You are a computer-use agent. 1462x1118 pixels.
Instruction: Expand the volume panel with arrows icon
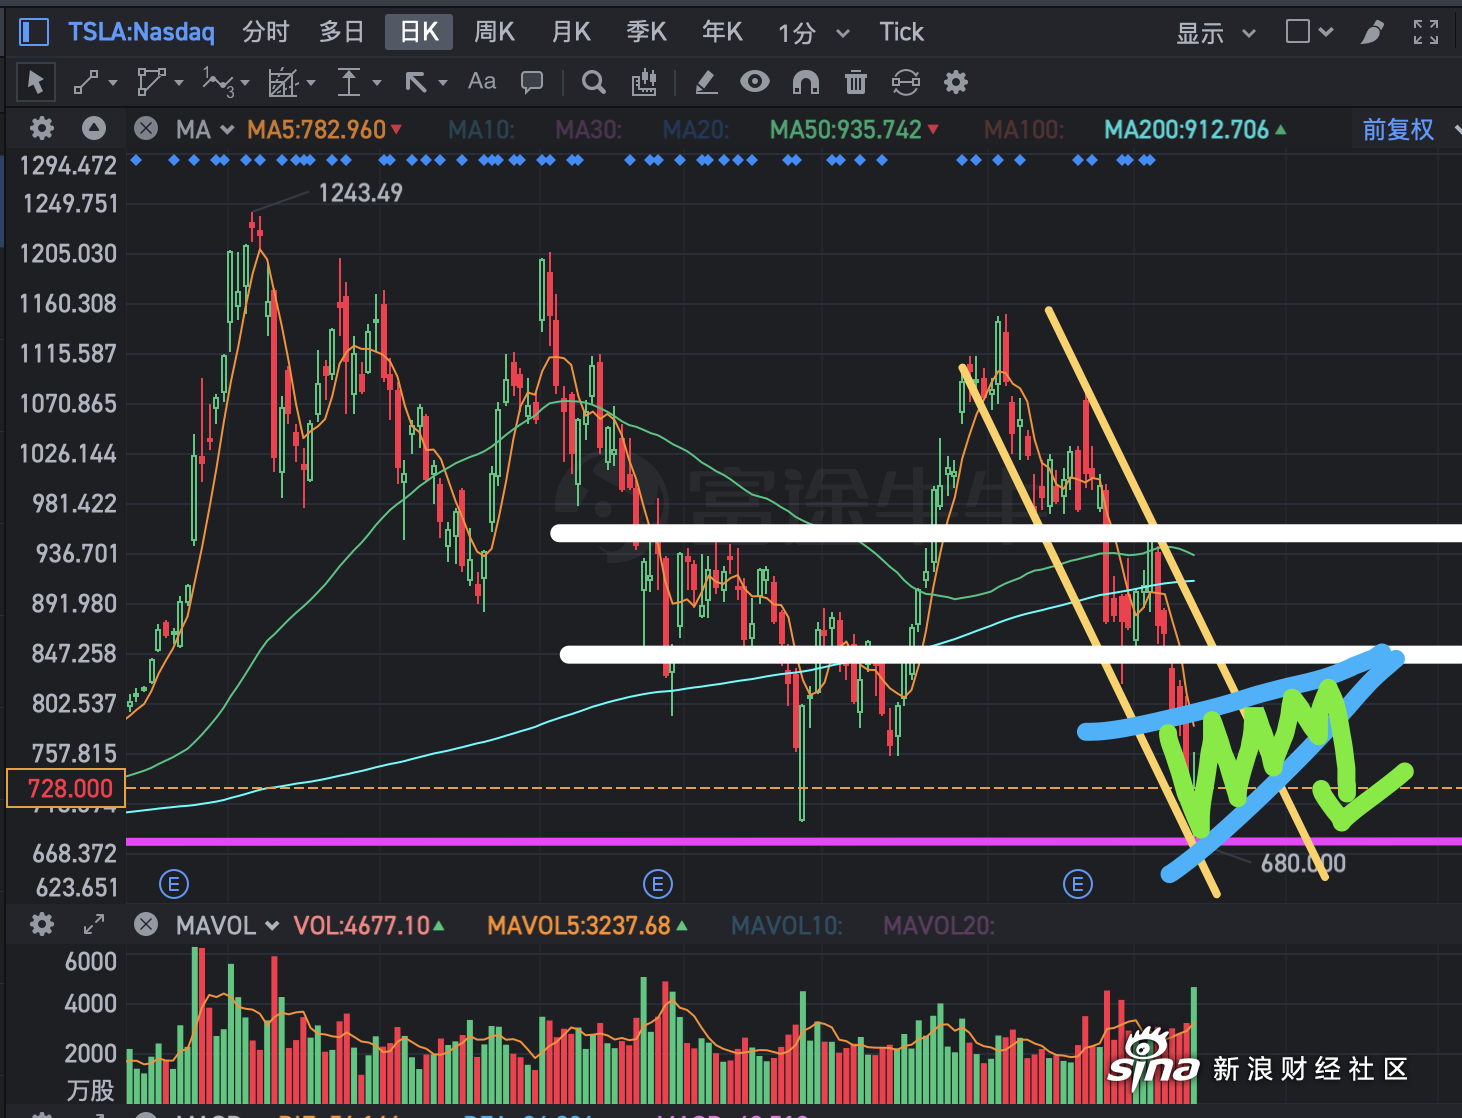click(94, 924)
